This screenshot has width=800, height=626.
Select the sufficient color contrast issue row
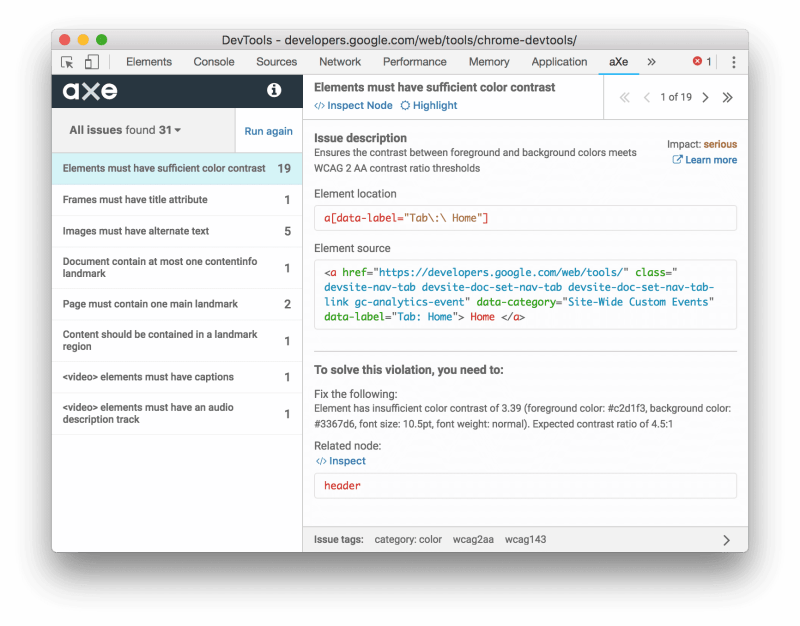[x=177, y=169]
